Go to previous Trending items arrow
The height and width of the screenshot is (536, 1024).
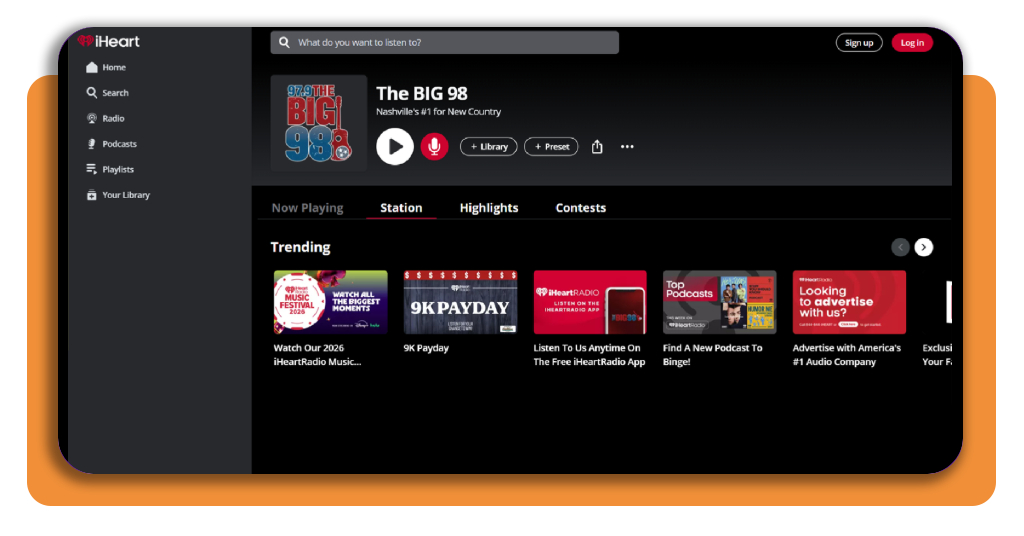click(901, 247)
